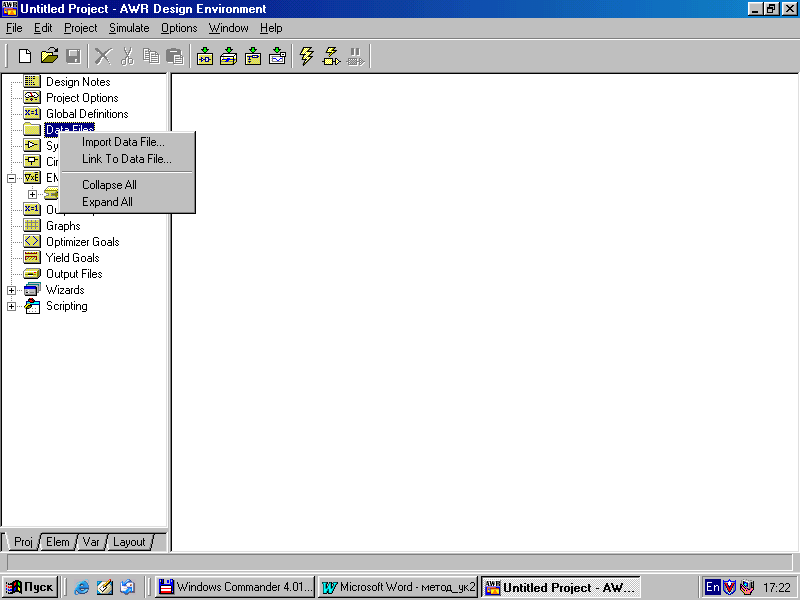
Task: Click the Add System Diagram toolbar icon
Action: (205, 56)
